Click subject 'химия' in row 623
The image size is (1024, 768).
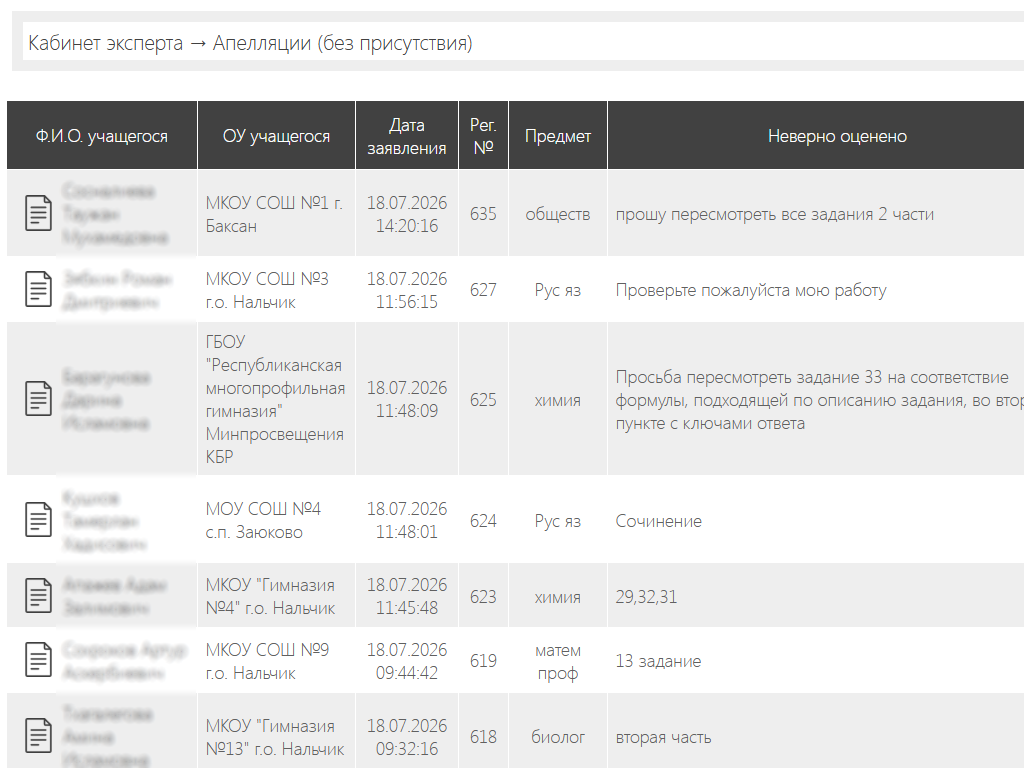pos(558,598)
